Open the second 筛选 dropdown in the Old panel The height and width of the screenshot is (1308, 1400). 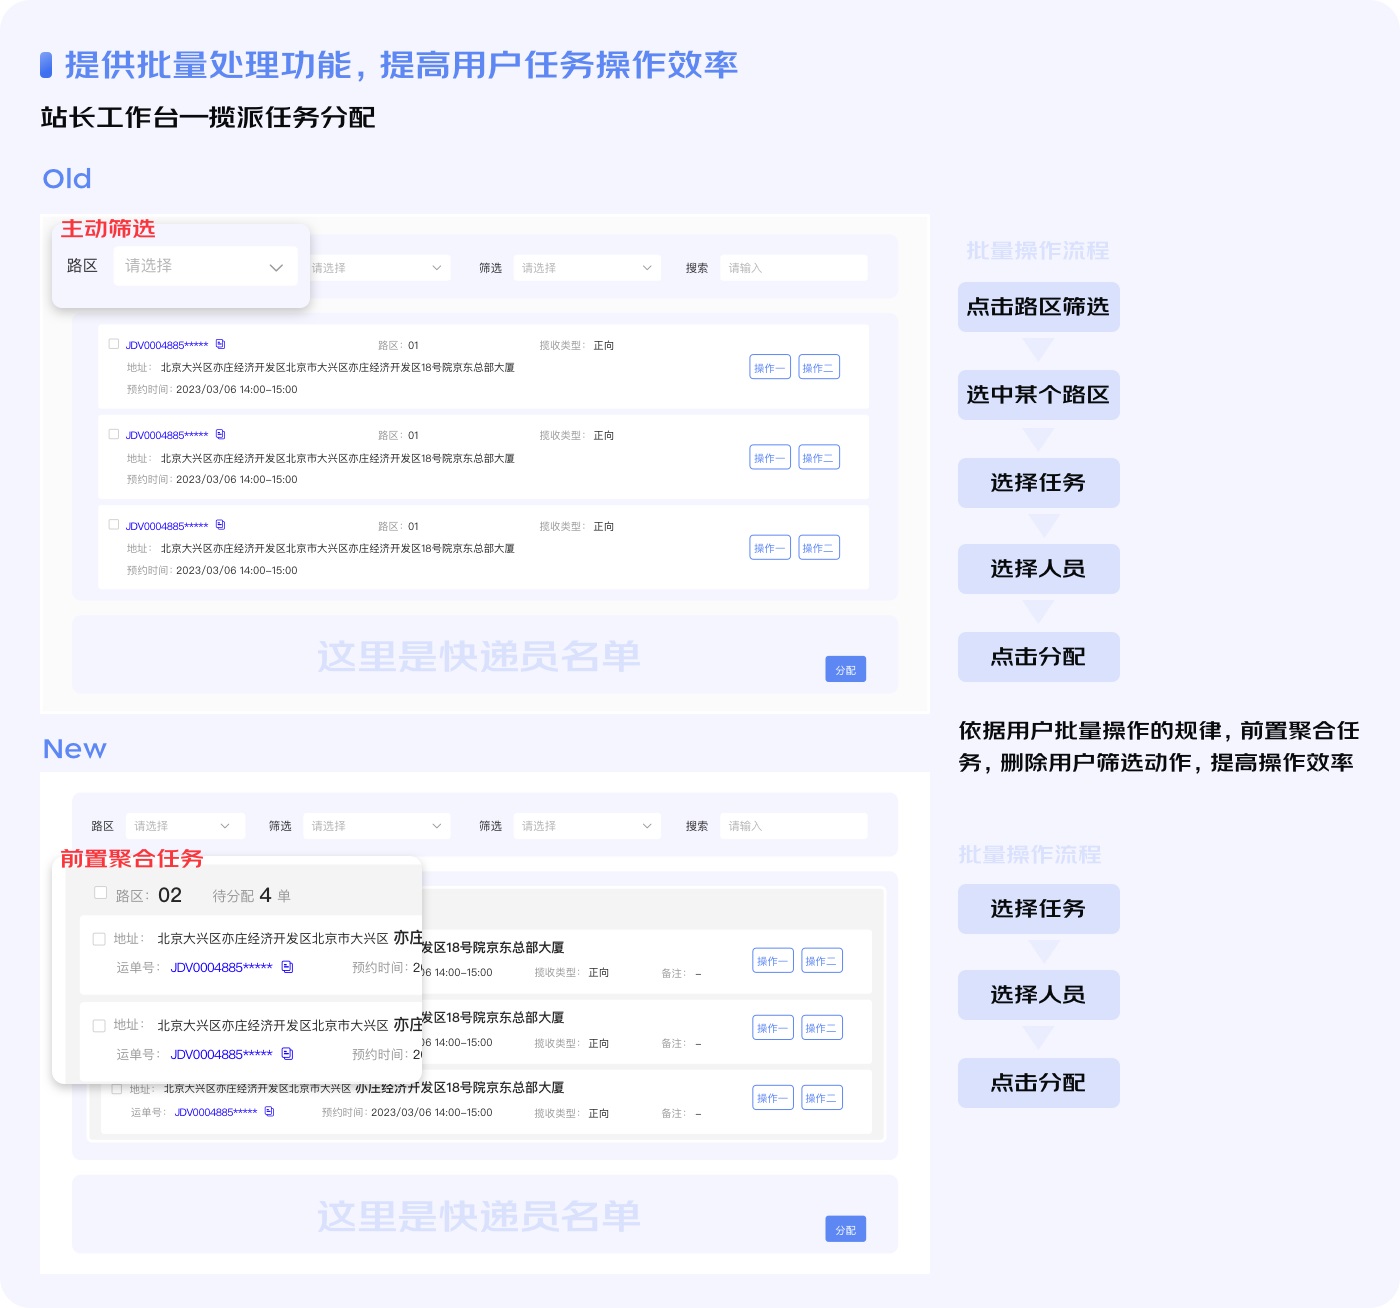(x=587, y=268)
